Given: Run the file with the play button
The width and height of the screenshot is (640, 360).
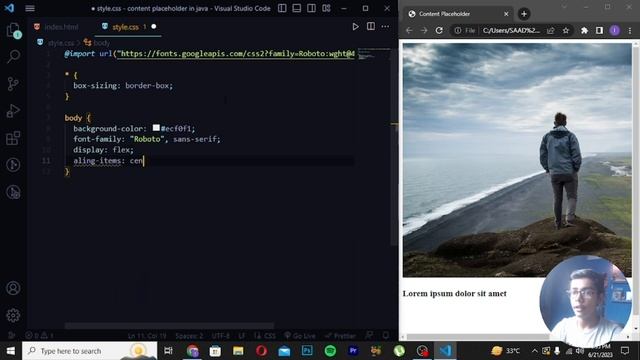Looking at the screenshot, I should [x=355, y=27].
